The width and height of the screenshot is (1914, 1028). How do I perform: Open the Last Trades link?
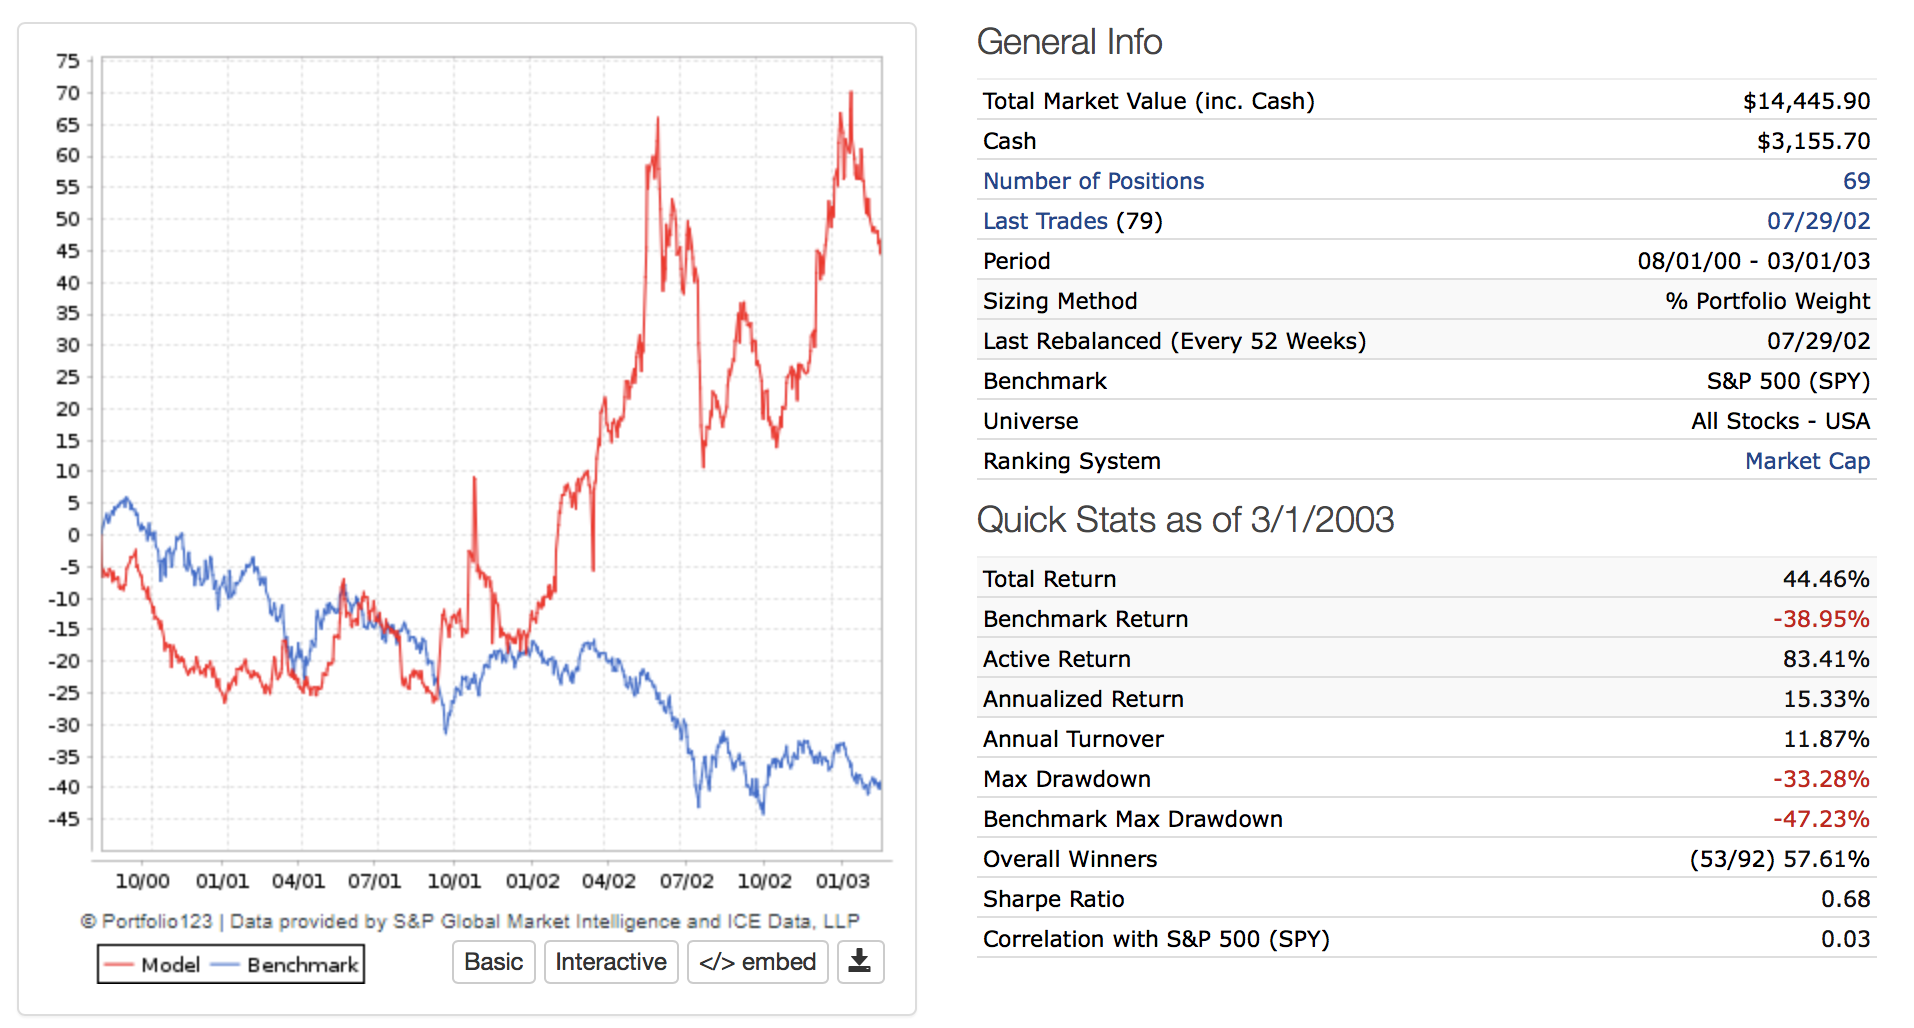[1045, 221]
